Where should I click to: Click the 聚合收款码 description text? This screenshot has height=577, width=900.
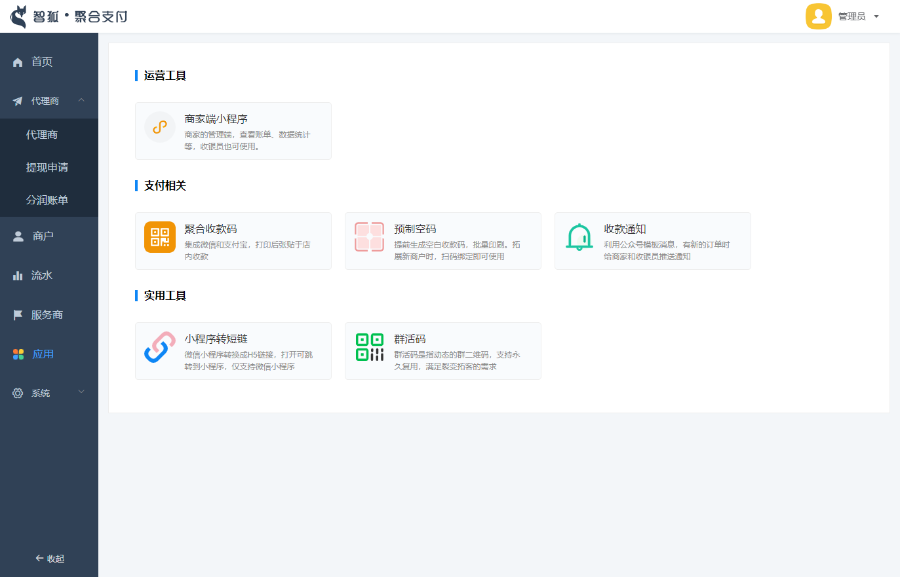click(x=247, y=250)
